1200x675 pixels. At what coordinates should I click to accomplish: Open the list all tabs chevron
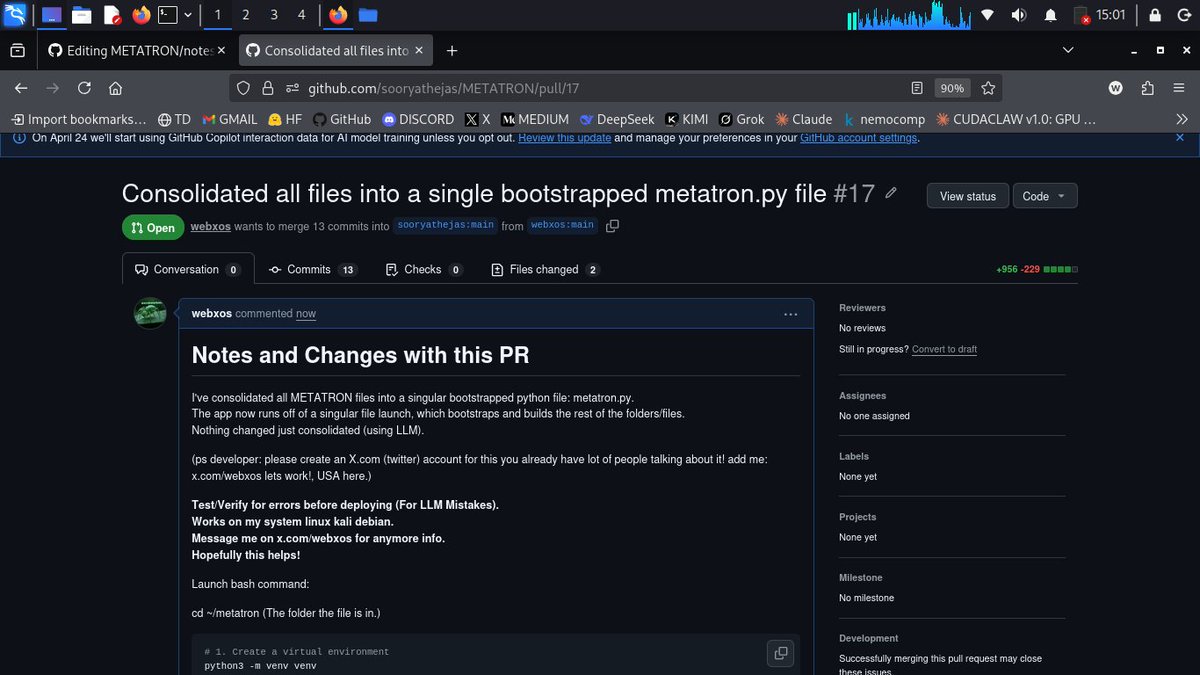coord(1068,50)
